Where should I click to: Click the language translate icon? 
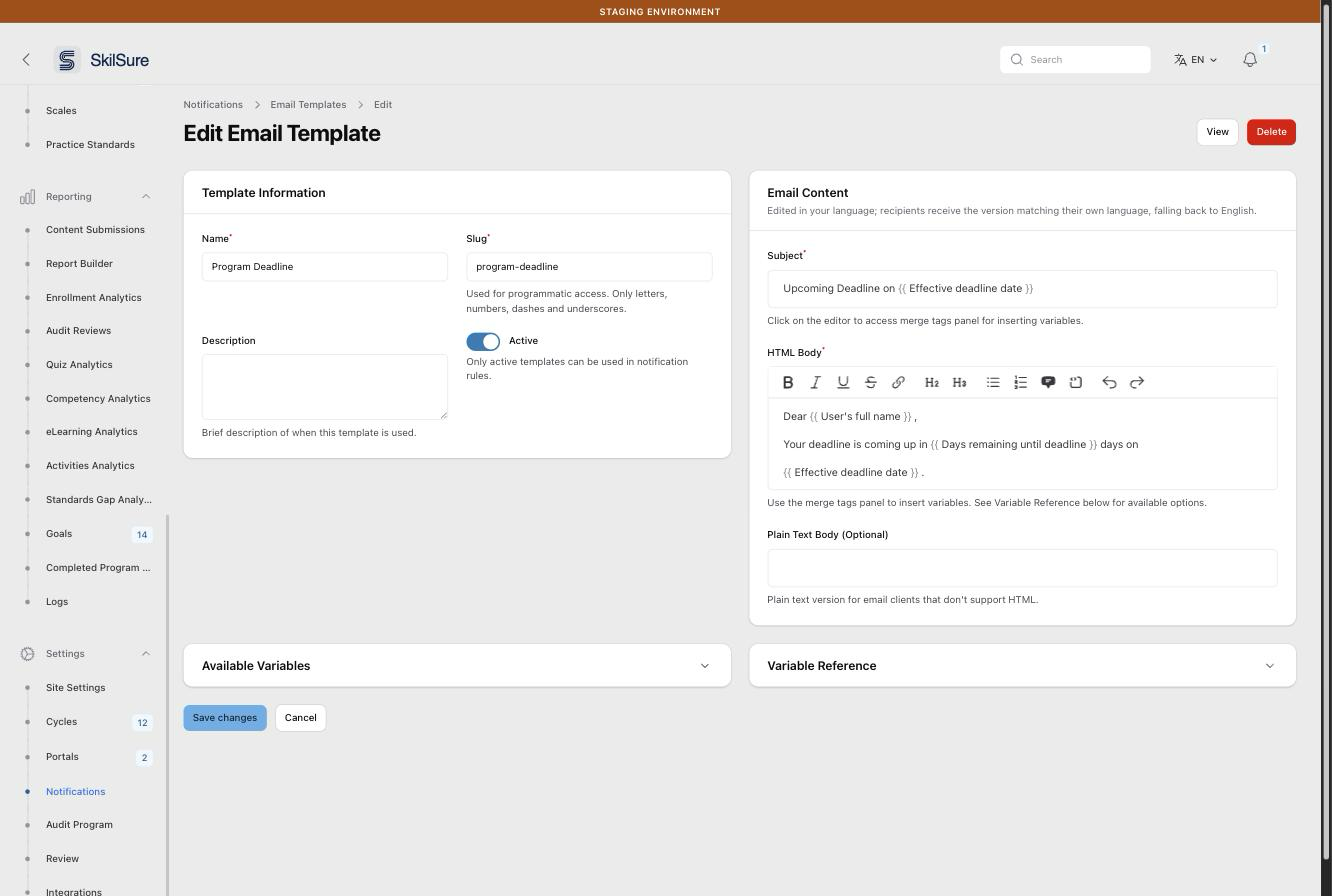coord(1180,60)
